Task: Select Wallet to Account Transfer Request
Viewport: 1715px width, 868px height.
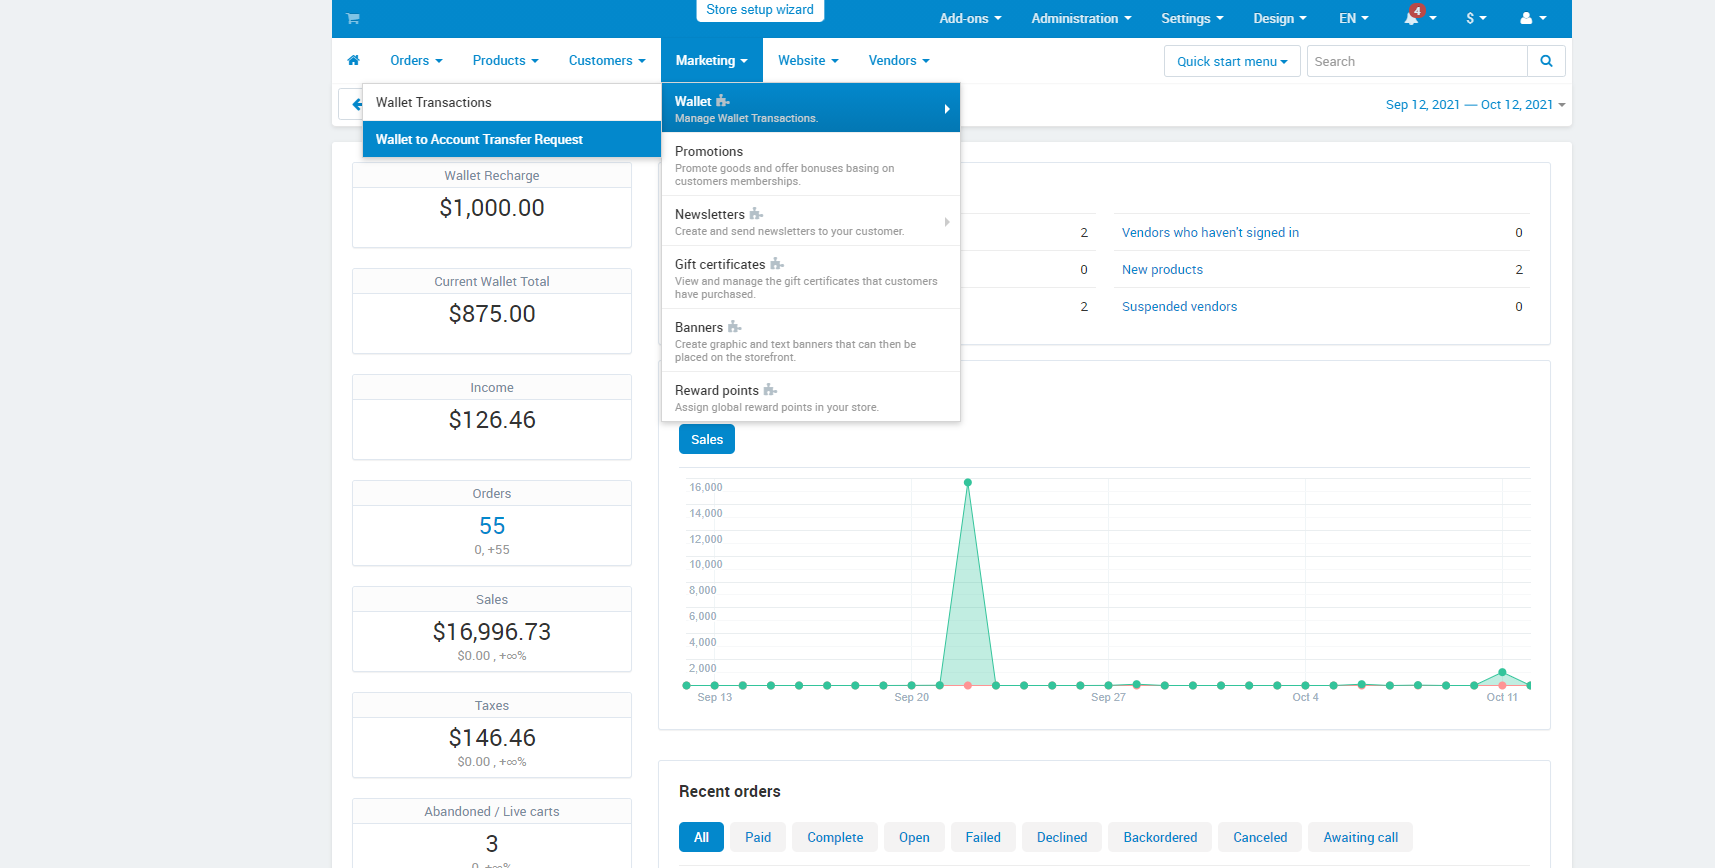Action: pyautogui.click(x=512, y=139)
